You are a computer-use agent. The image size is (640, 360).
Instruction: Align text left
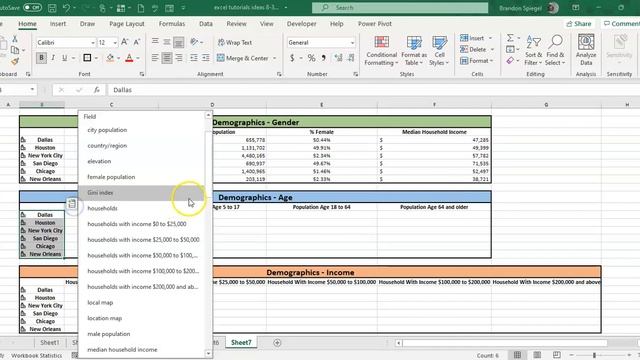click(x=155, y=58)
